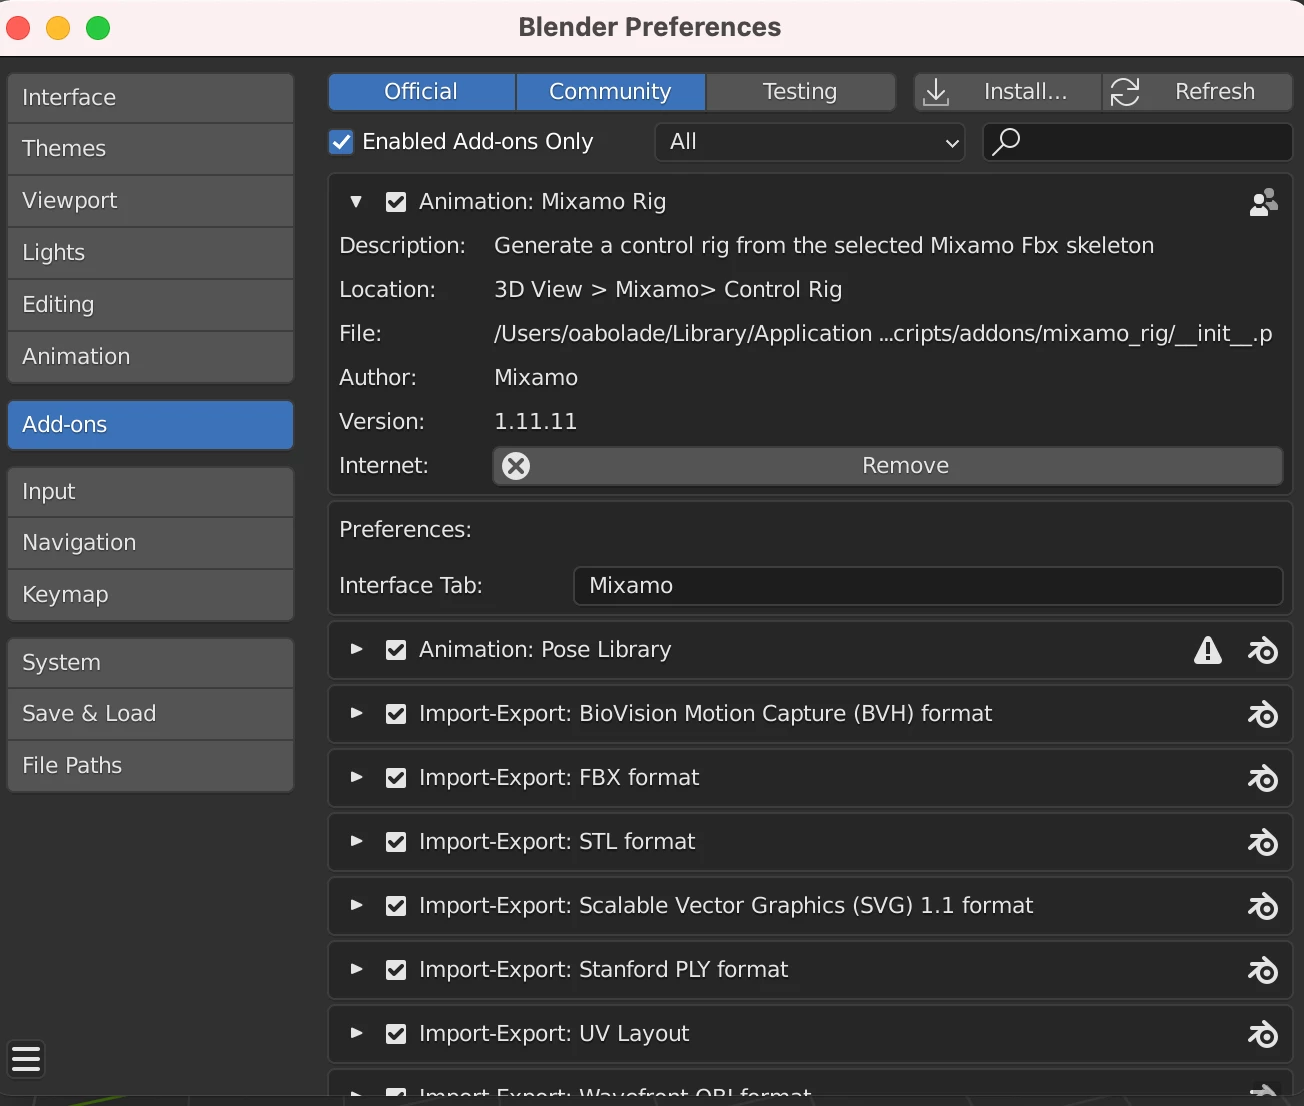Click Blender logo on UV Layout row
This screenshot has width=1304, height=1106.
[1263, 1034]
